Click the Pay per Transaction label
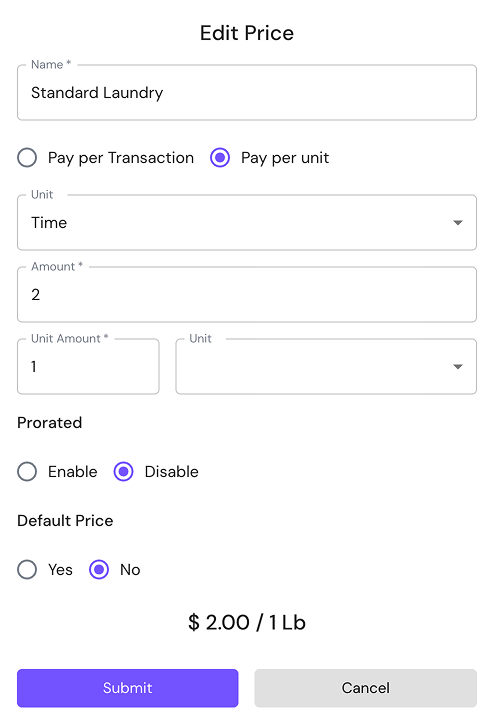The height and width of the screenshot is (727, 494). tap(121, 158)
